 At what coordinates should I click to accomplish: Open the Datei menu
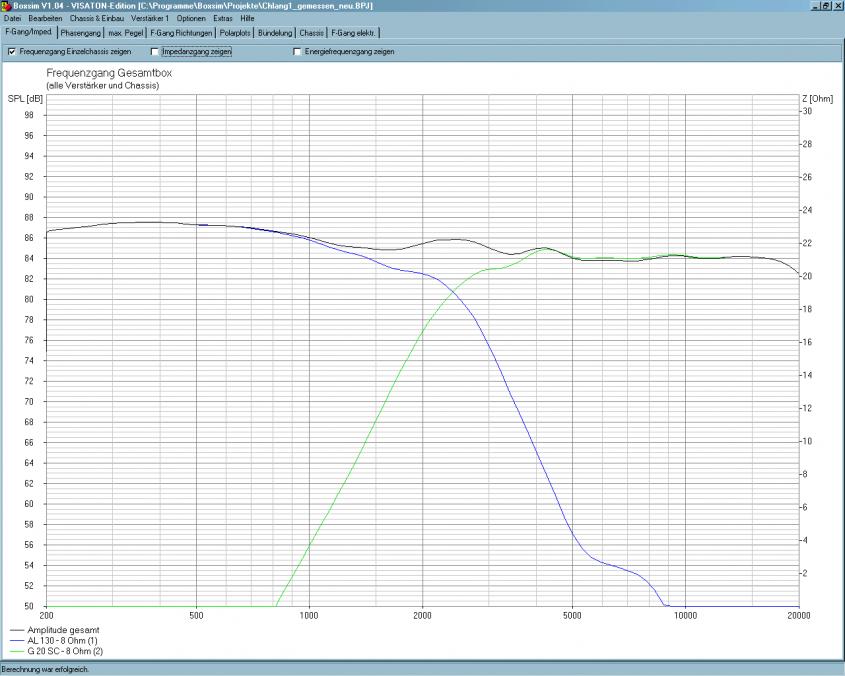pos(12,19)
